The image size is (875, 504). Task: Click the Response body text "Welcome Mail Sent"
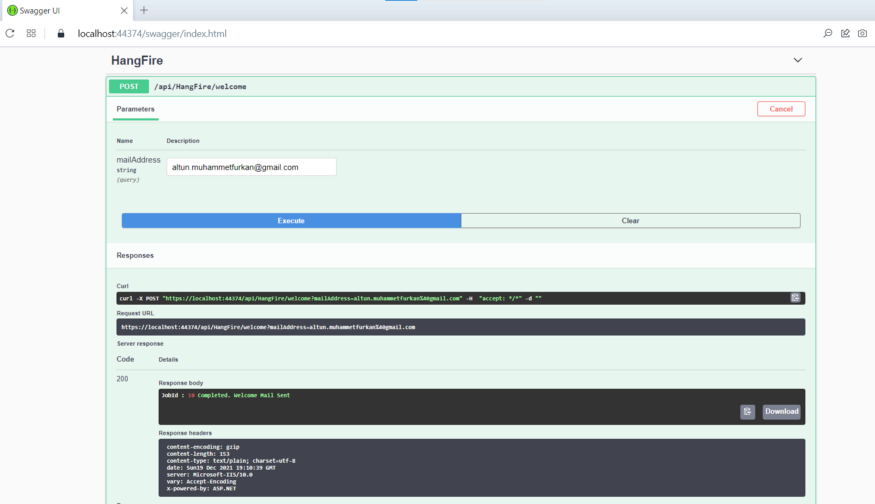[x=262, y=395]
